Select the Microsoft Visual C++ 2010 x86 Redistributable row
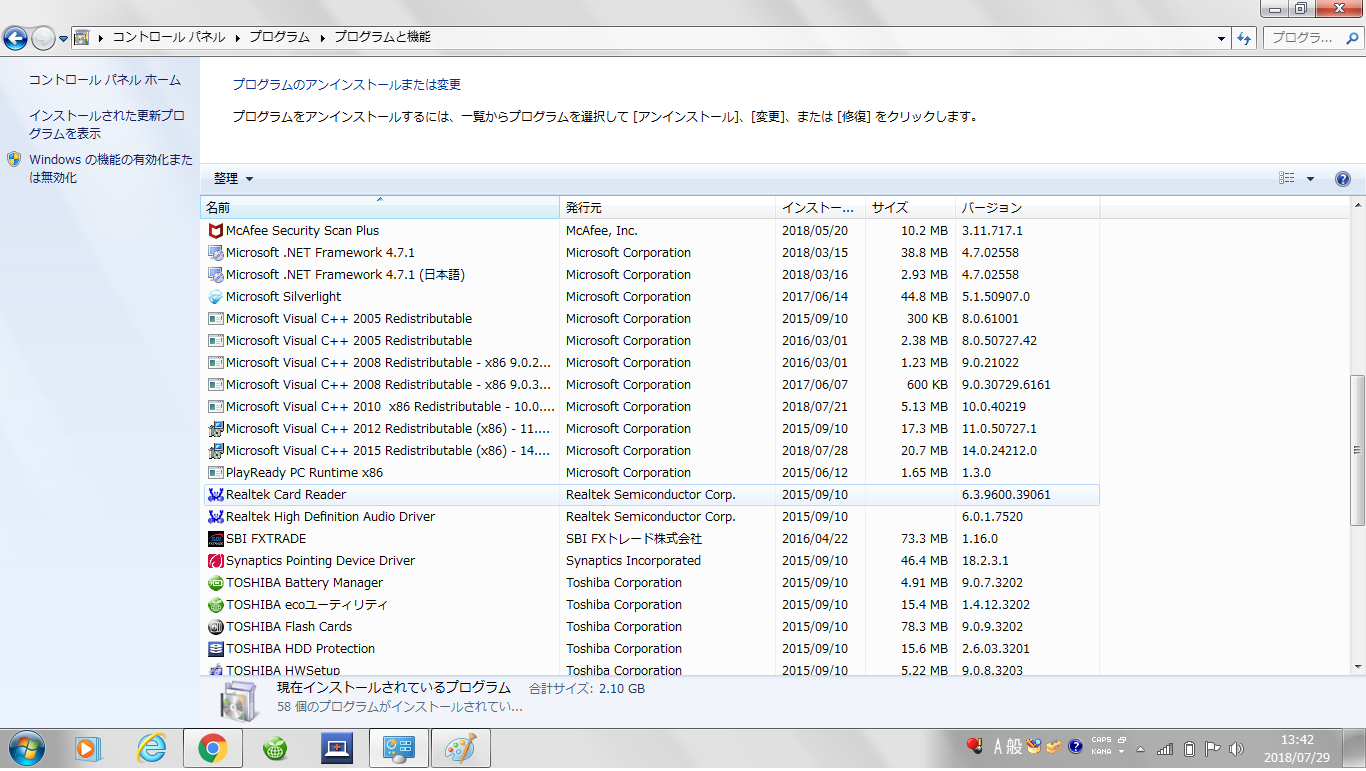The height and width of the screenshot is (771, 1366). [x=650, y=407]
